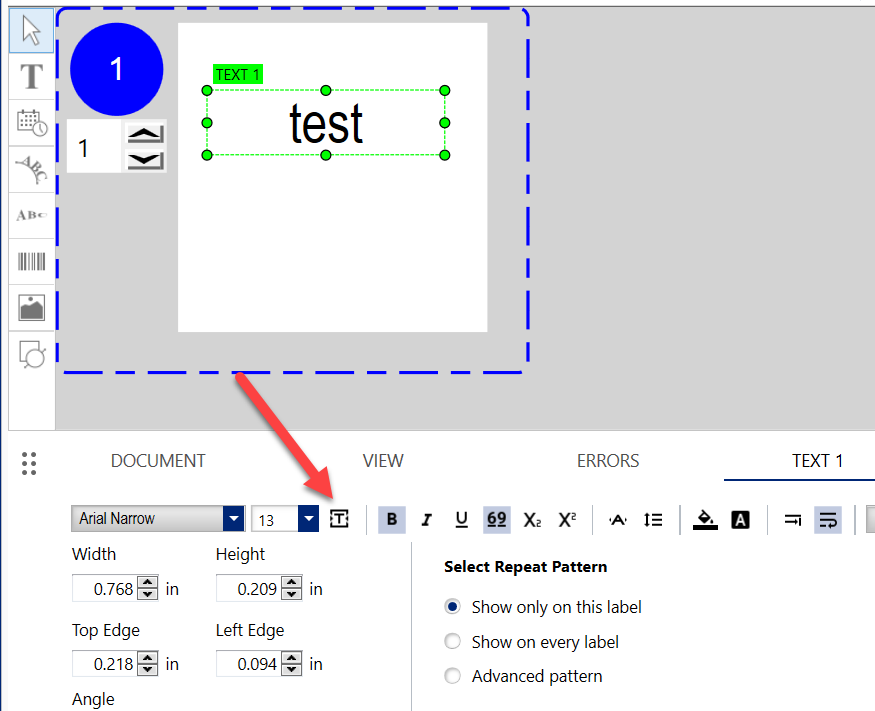Click the fill color bucket swatch
Image resolution: width=875 pixels, height=711 pixels.
[x=705, y=519]
